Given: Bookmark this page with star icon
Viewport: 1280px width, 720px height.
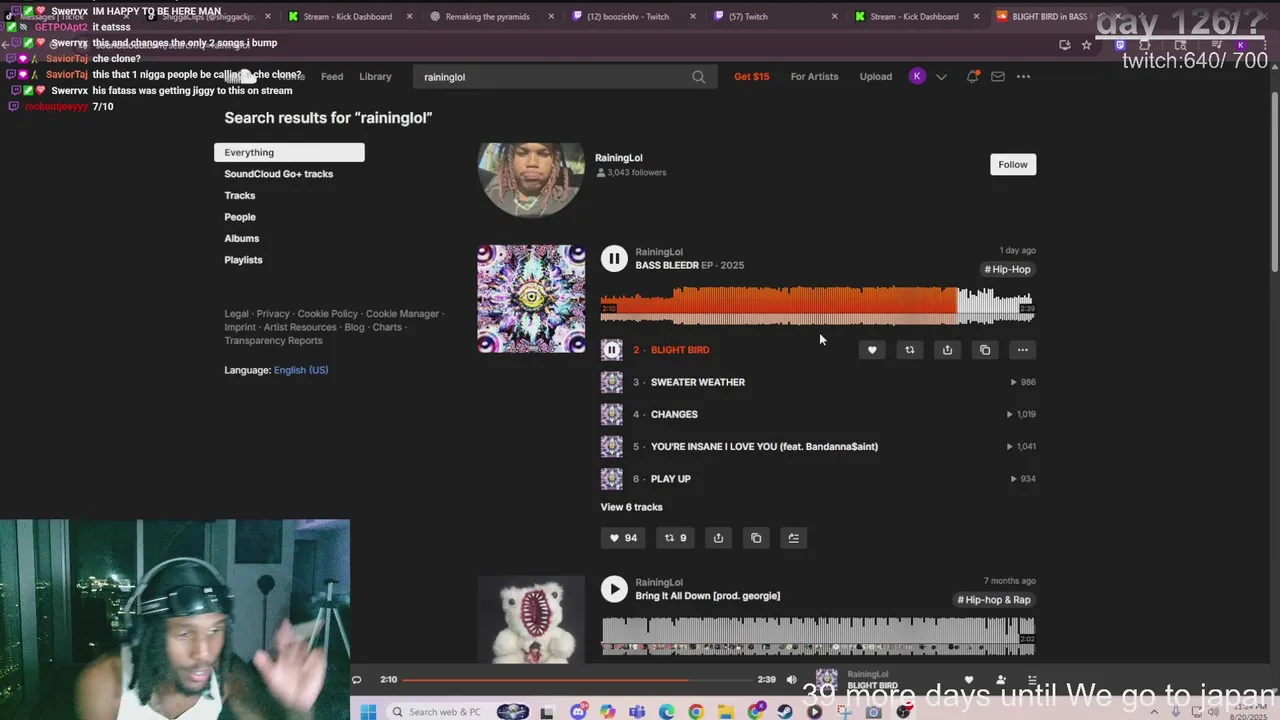Looking at the screenshot, I should point(1086,45).
